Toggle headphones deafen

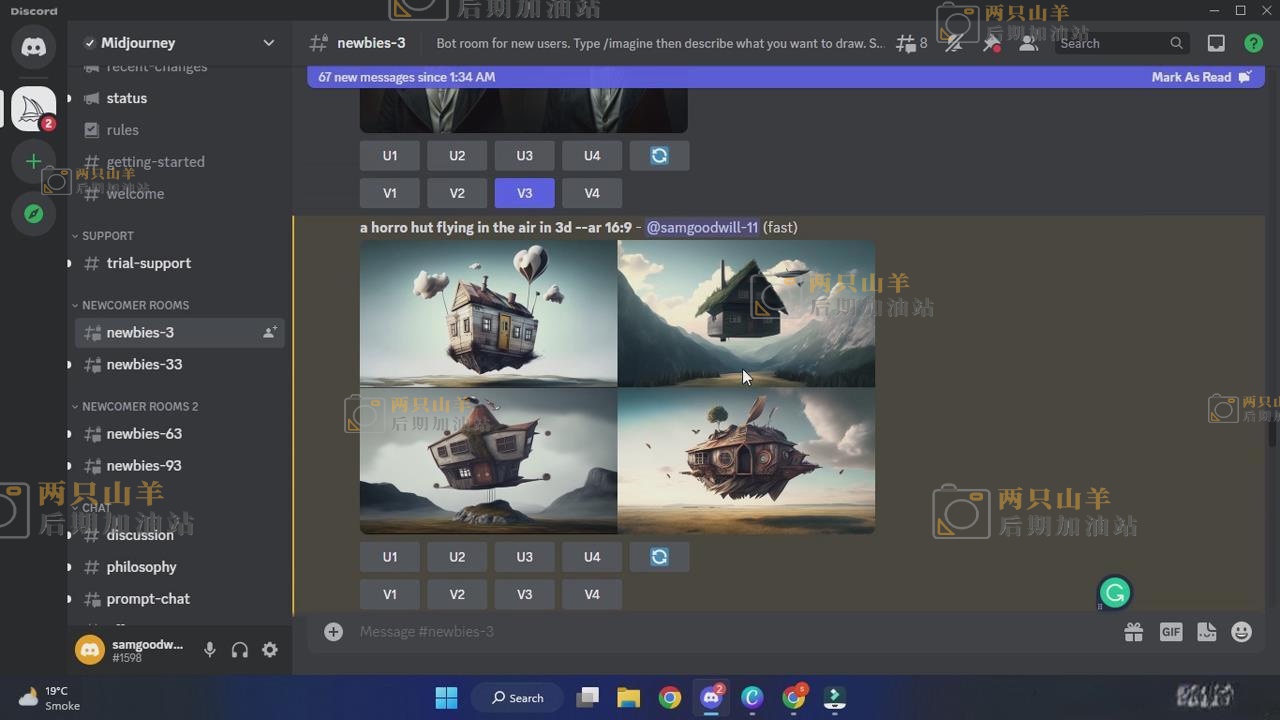[239, 650]
